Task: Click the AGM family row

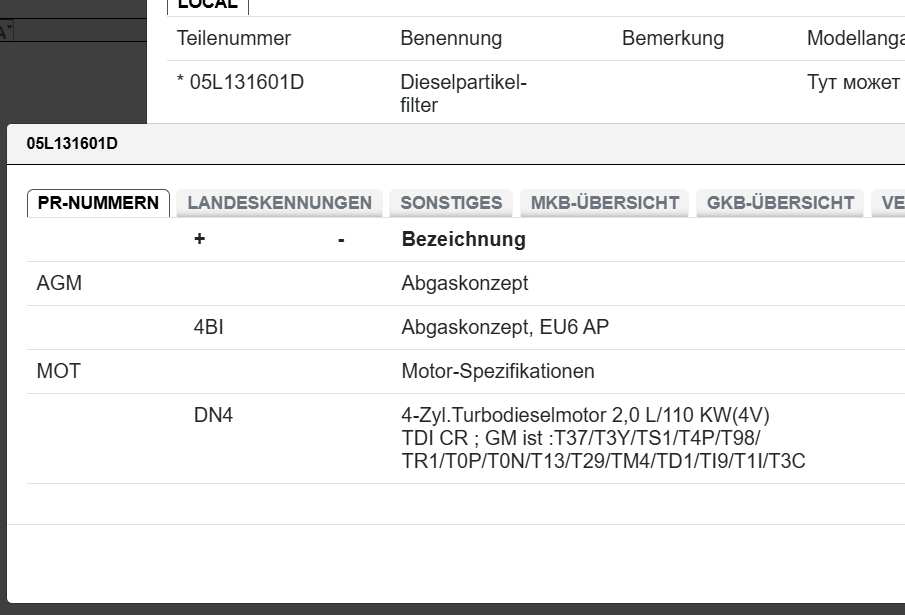Action: [59, 284]
